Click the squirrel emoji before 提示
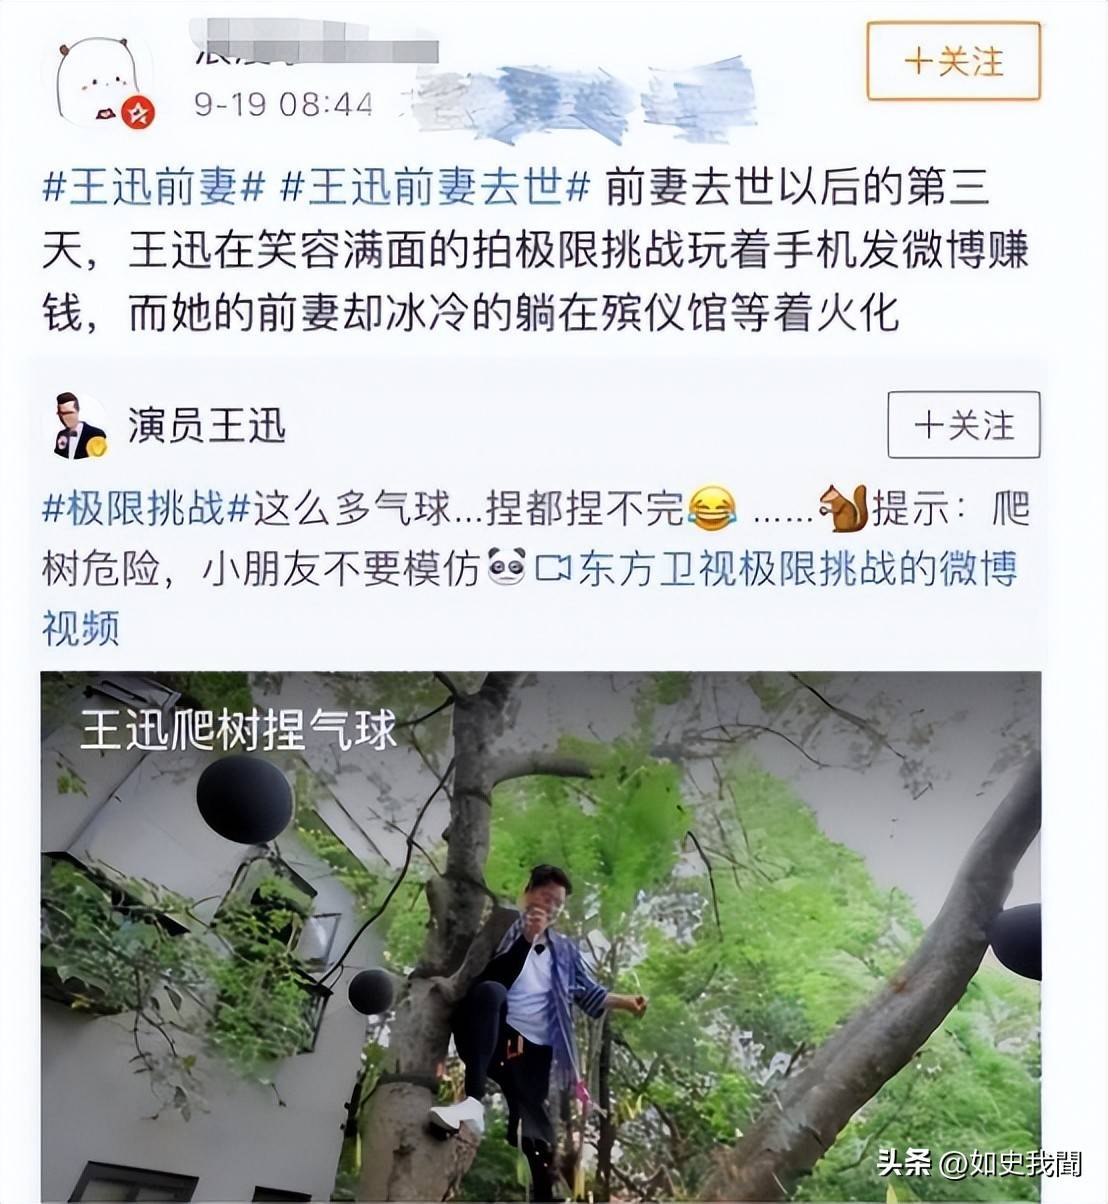The height and width of the screenshot is (1204, 1108). (843, 508)
